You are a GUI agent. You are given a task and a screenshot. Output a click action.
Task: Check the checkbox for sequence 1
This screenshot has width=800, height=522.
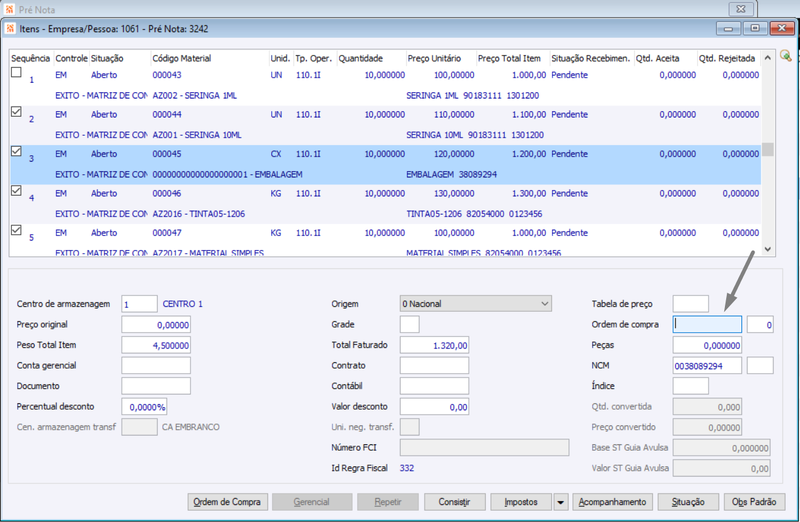(x=16, y=72)
